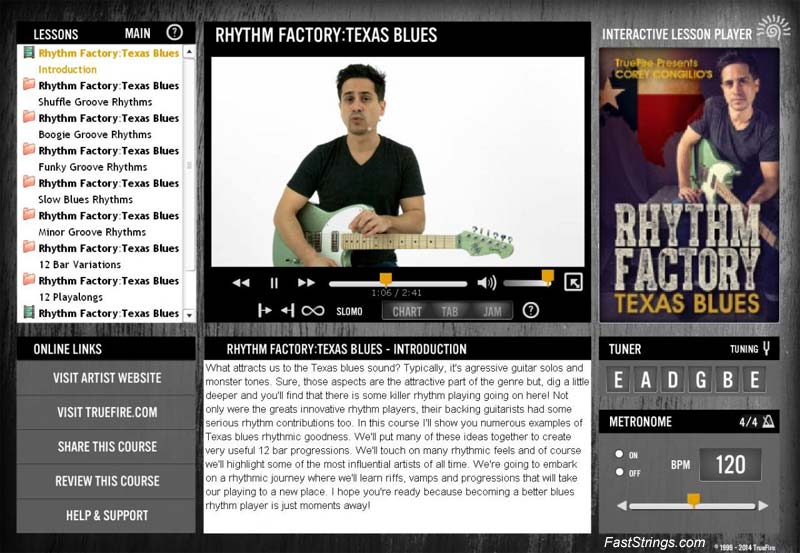The width and height of the screenshot is (800, 553).
Task: Turn the metronome OFF
Action: [x=619, y=472]
